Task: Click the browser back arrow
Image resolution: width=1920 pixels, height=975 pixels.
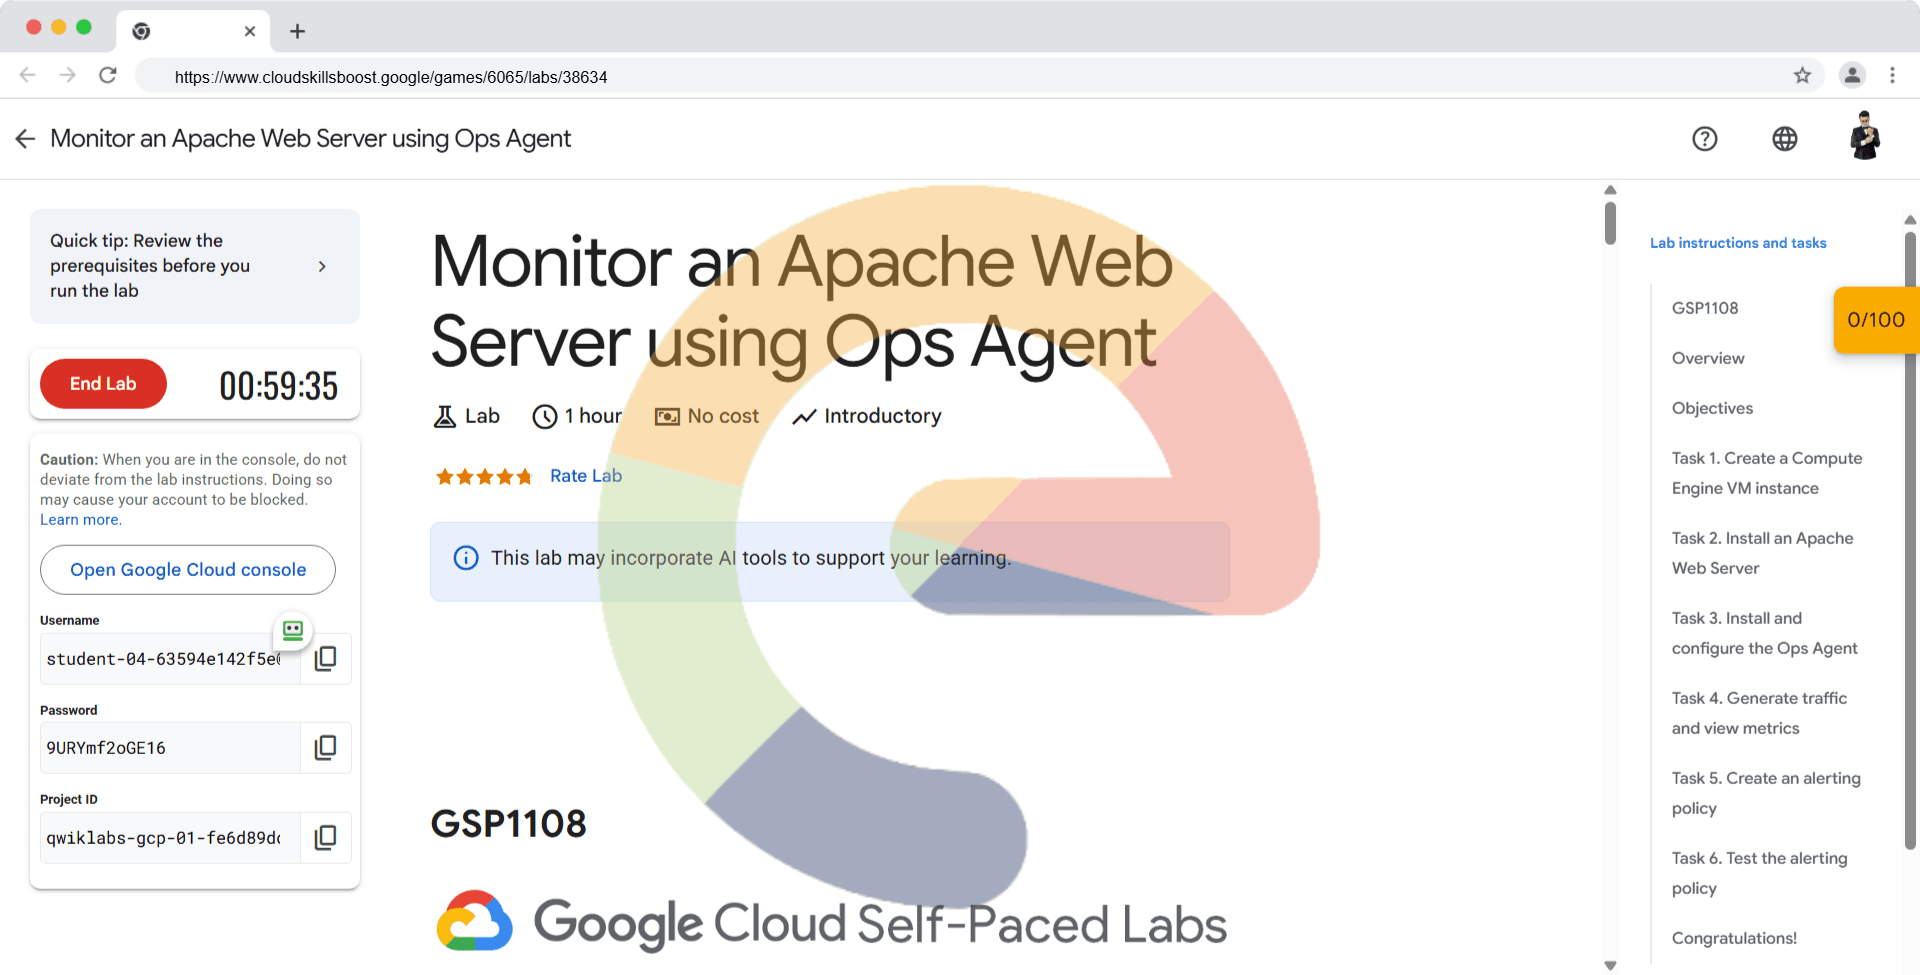Action: coord(27,75)
